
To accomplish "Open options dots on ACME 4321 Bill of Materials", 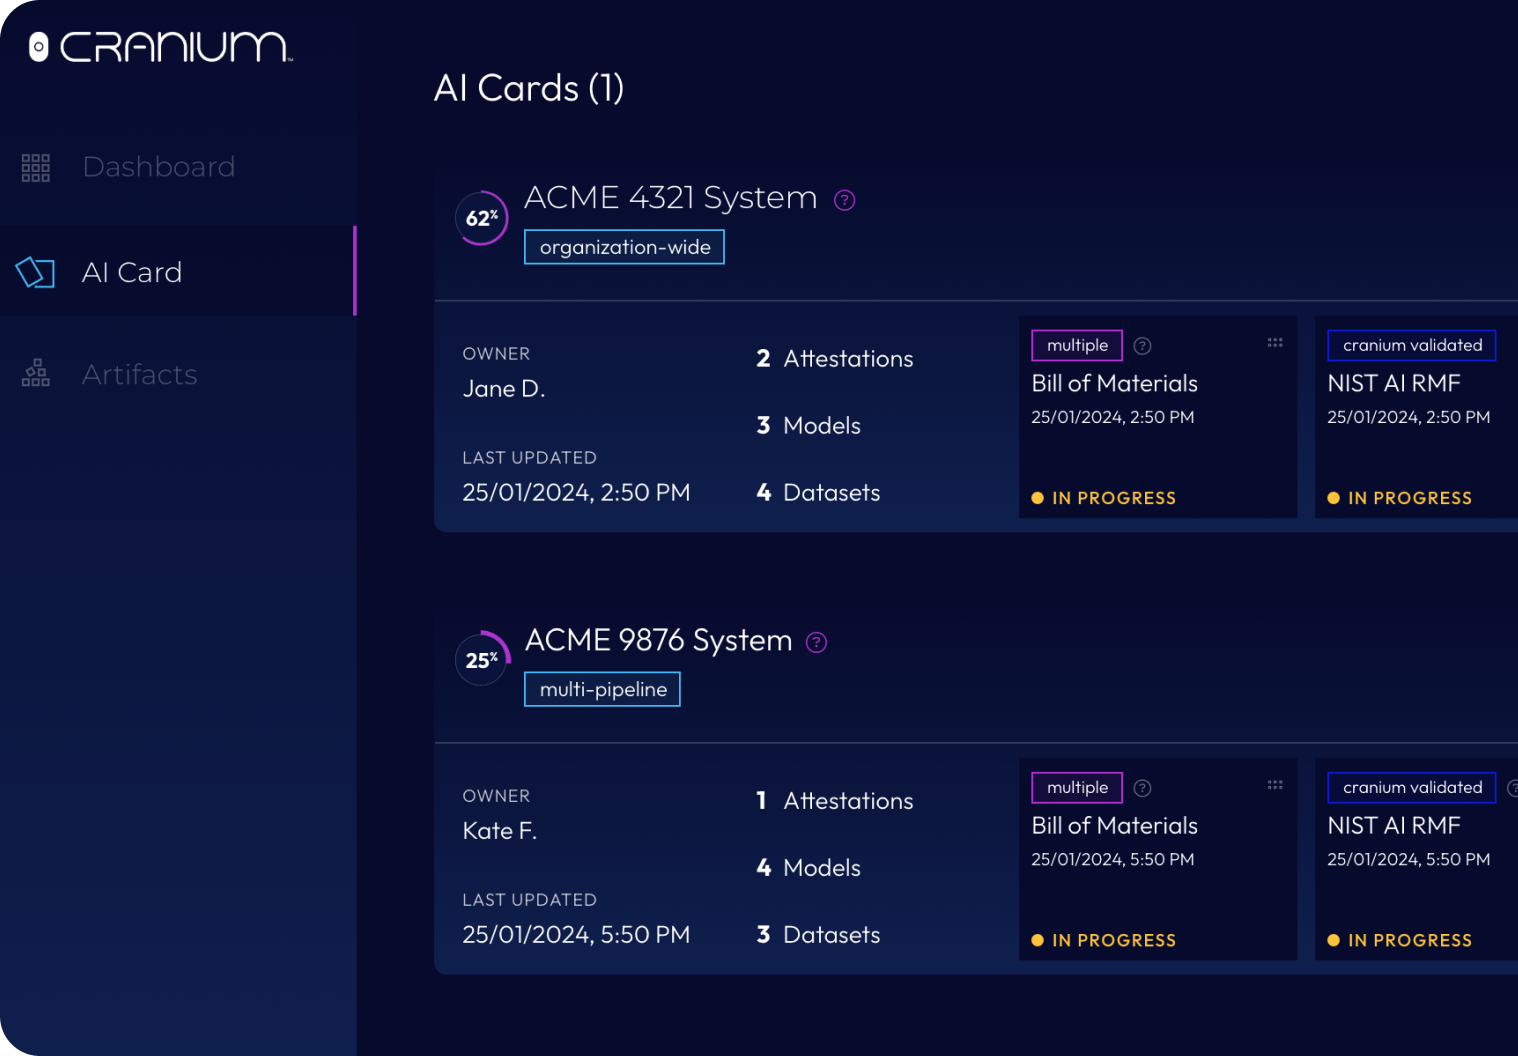I will [x=1275, y=343].
